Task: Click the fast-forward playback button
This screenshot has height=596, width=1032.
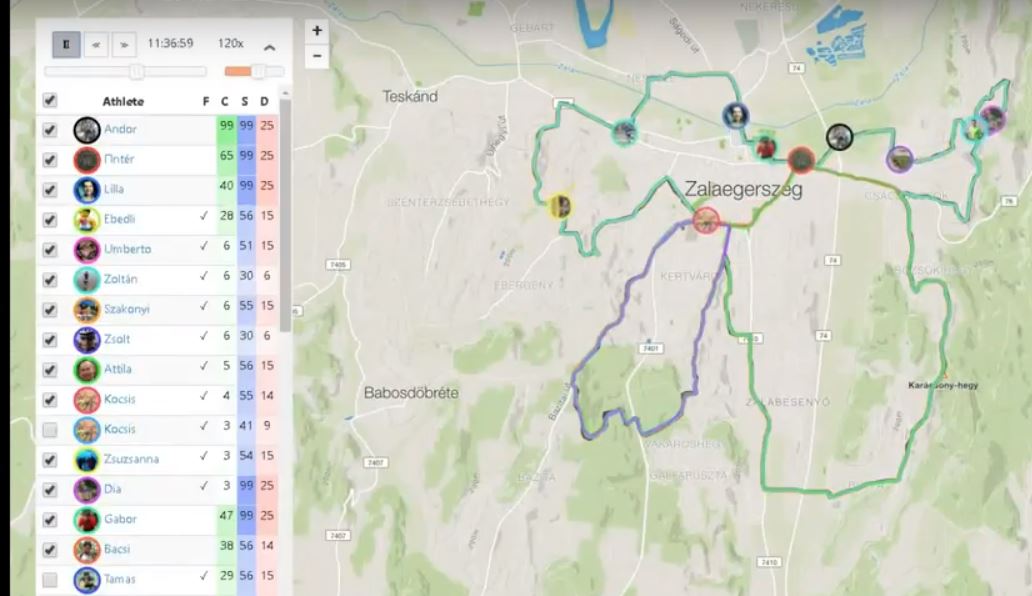Action: coord(124,44)
